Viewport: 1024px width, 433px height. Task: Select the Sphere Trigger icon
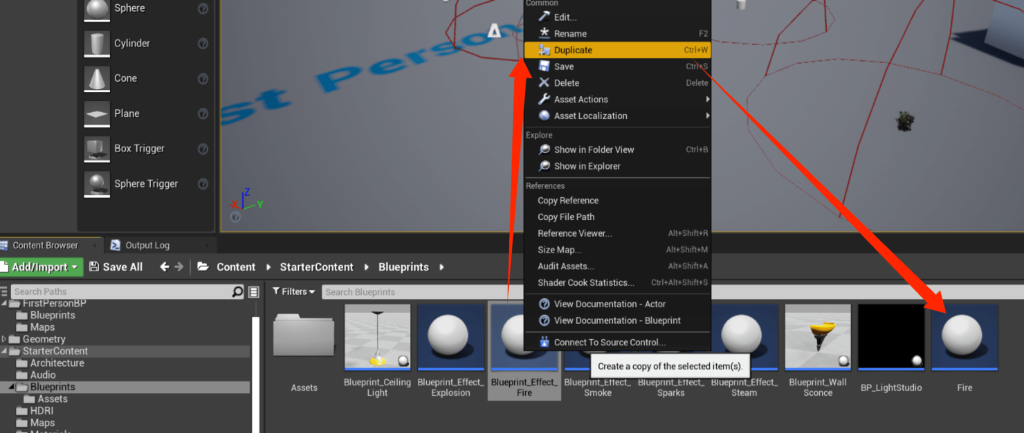97,184
